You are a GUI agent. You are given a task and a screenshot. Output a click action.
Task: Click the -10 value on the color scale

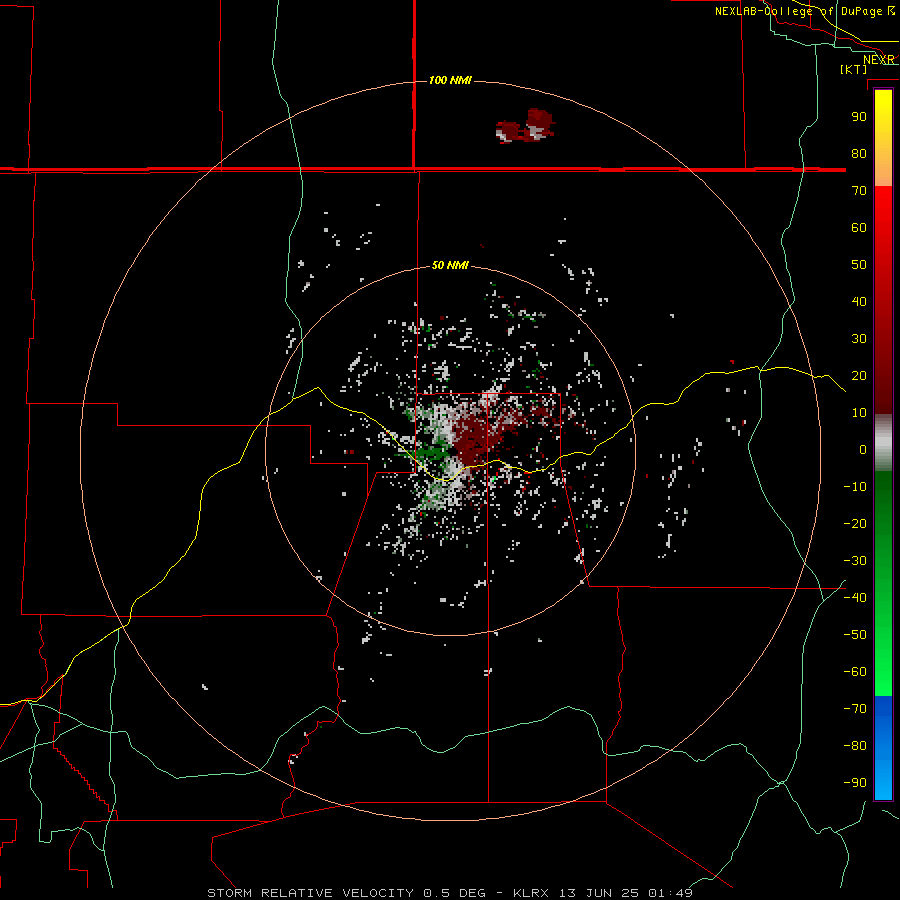(855, 487)
